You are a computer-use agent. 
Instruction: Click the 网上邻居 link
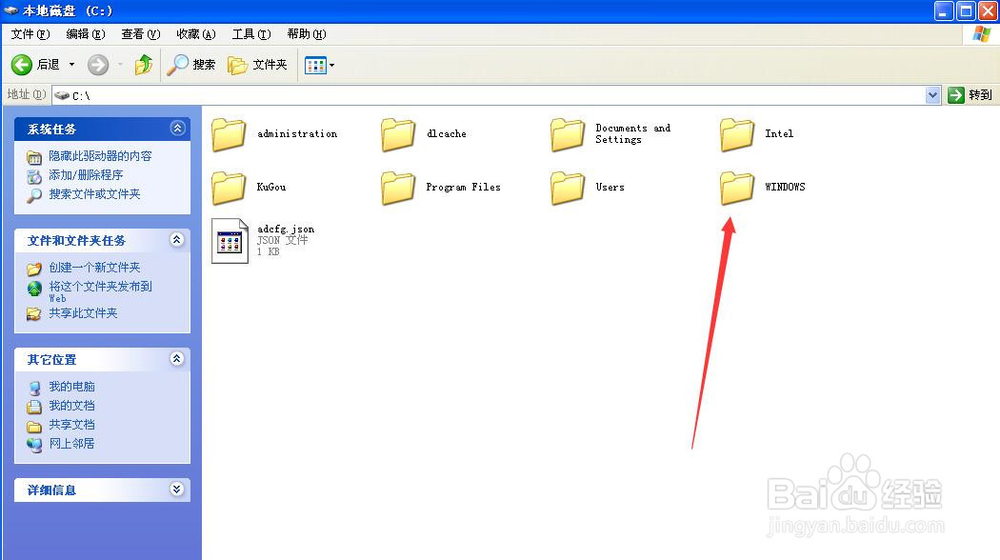pyautogui.click(x=71, y=444)
